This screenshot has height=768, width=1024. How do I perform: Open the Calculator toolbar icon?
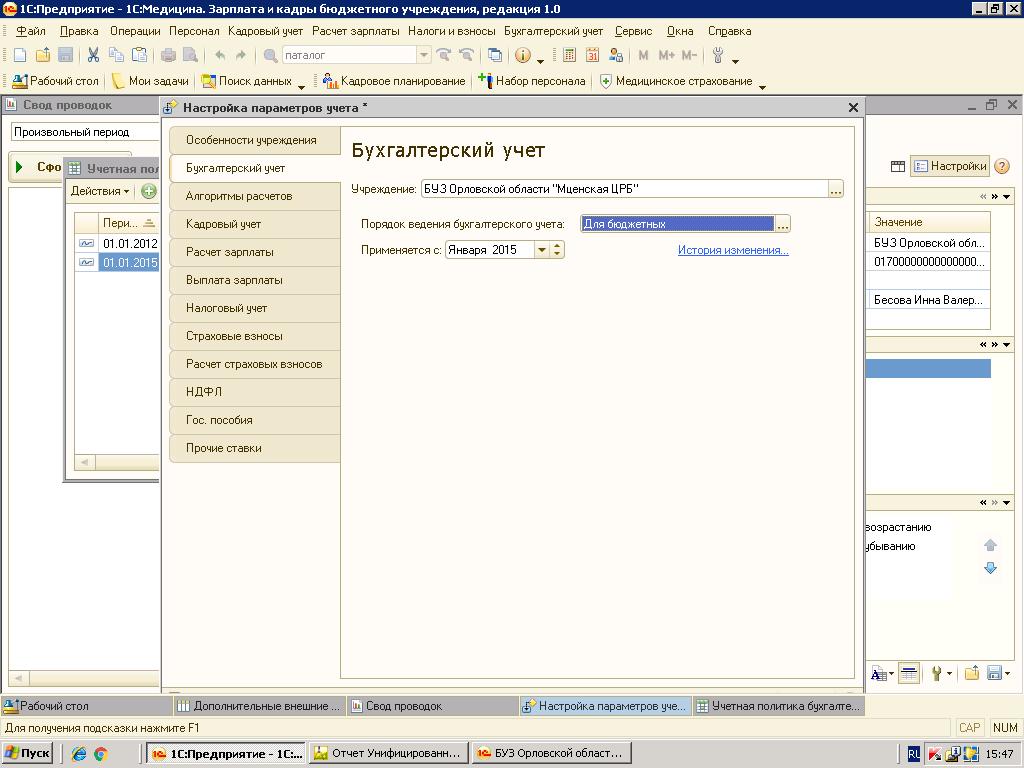569,56
